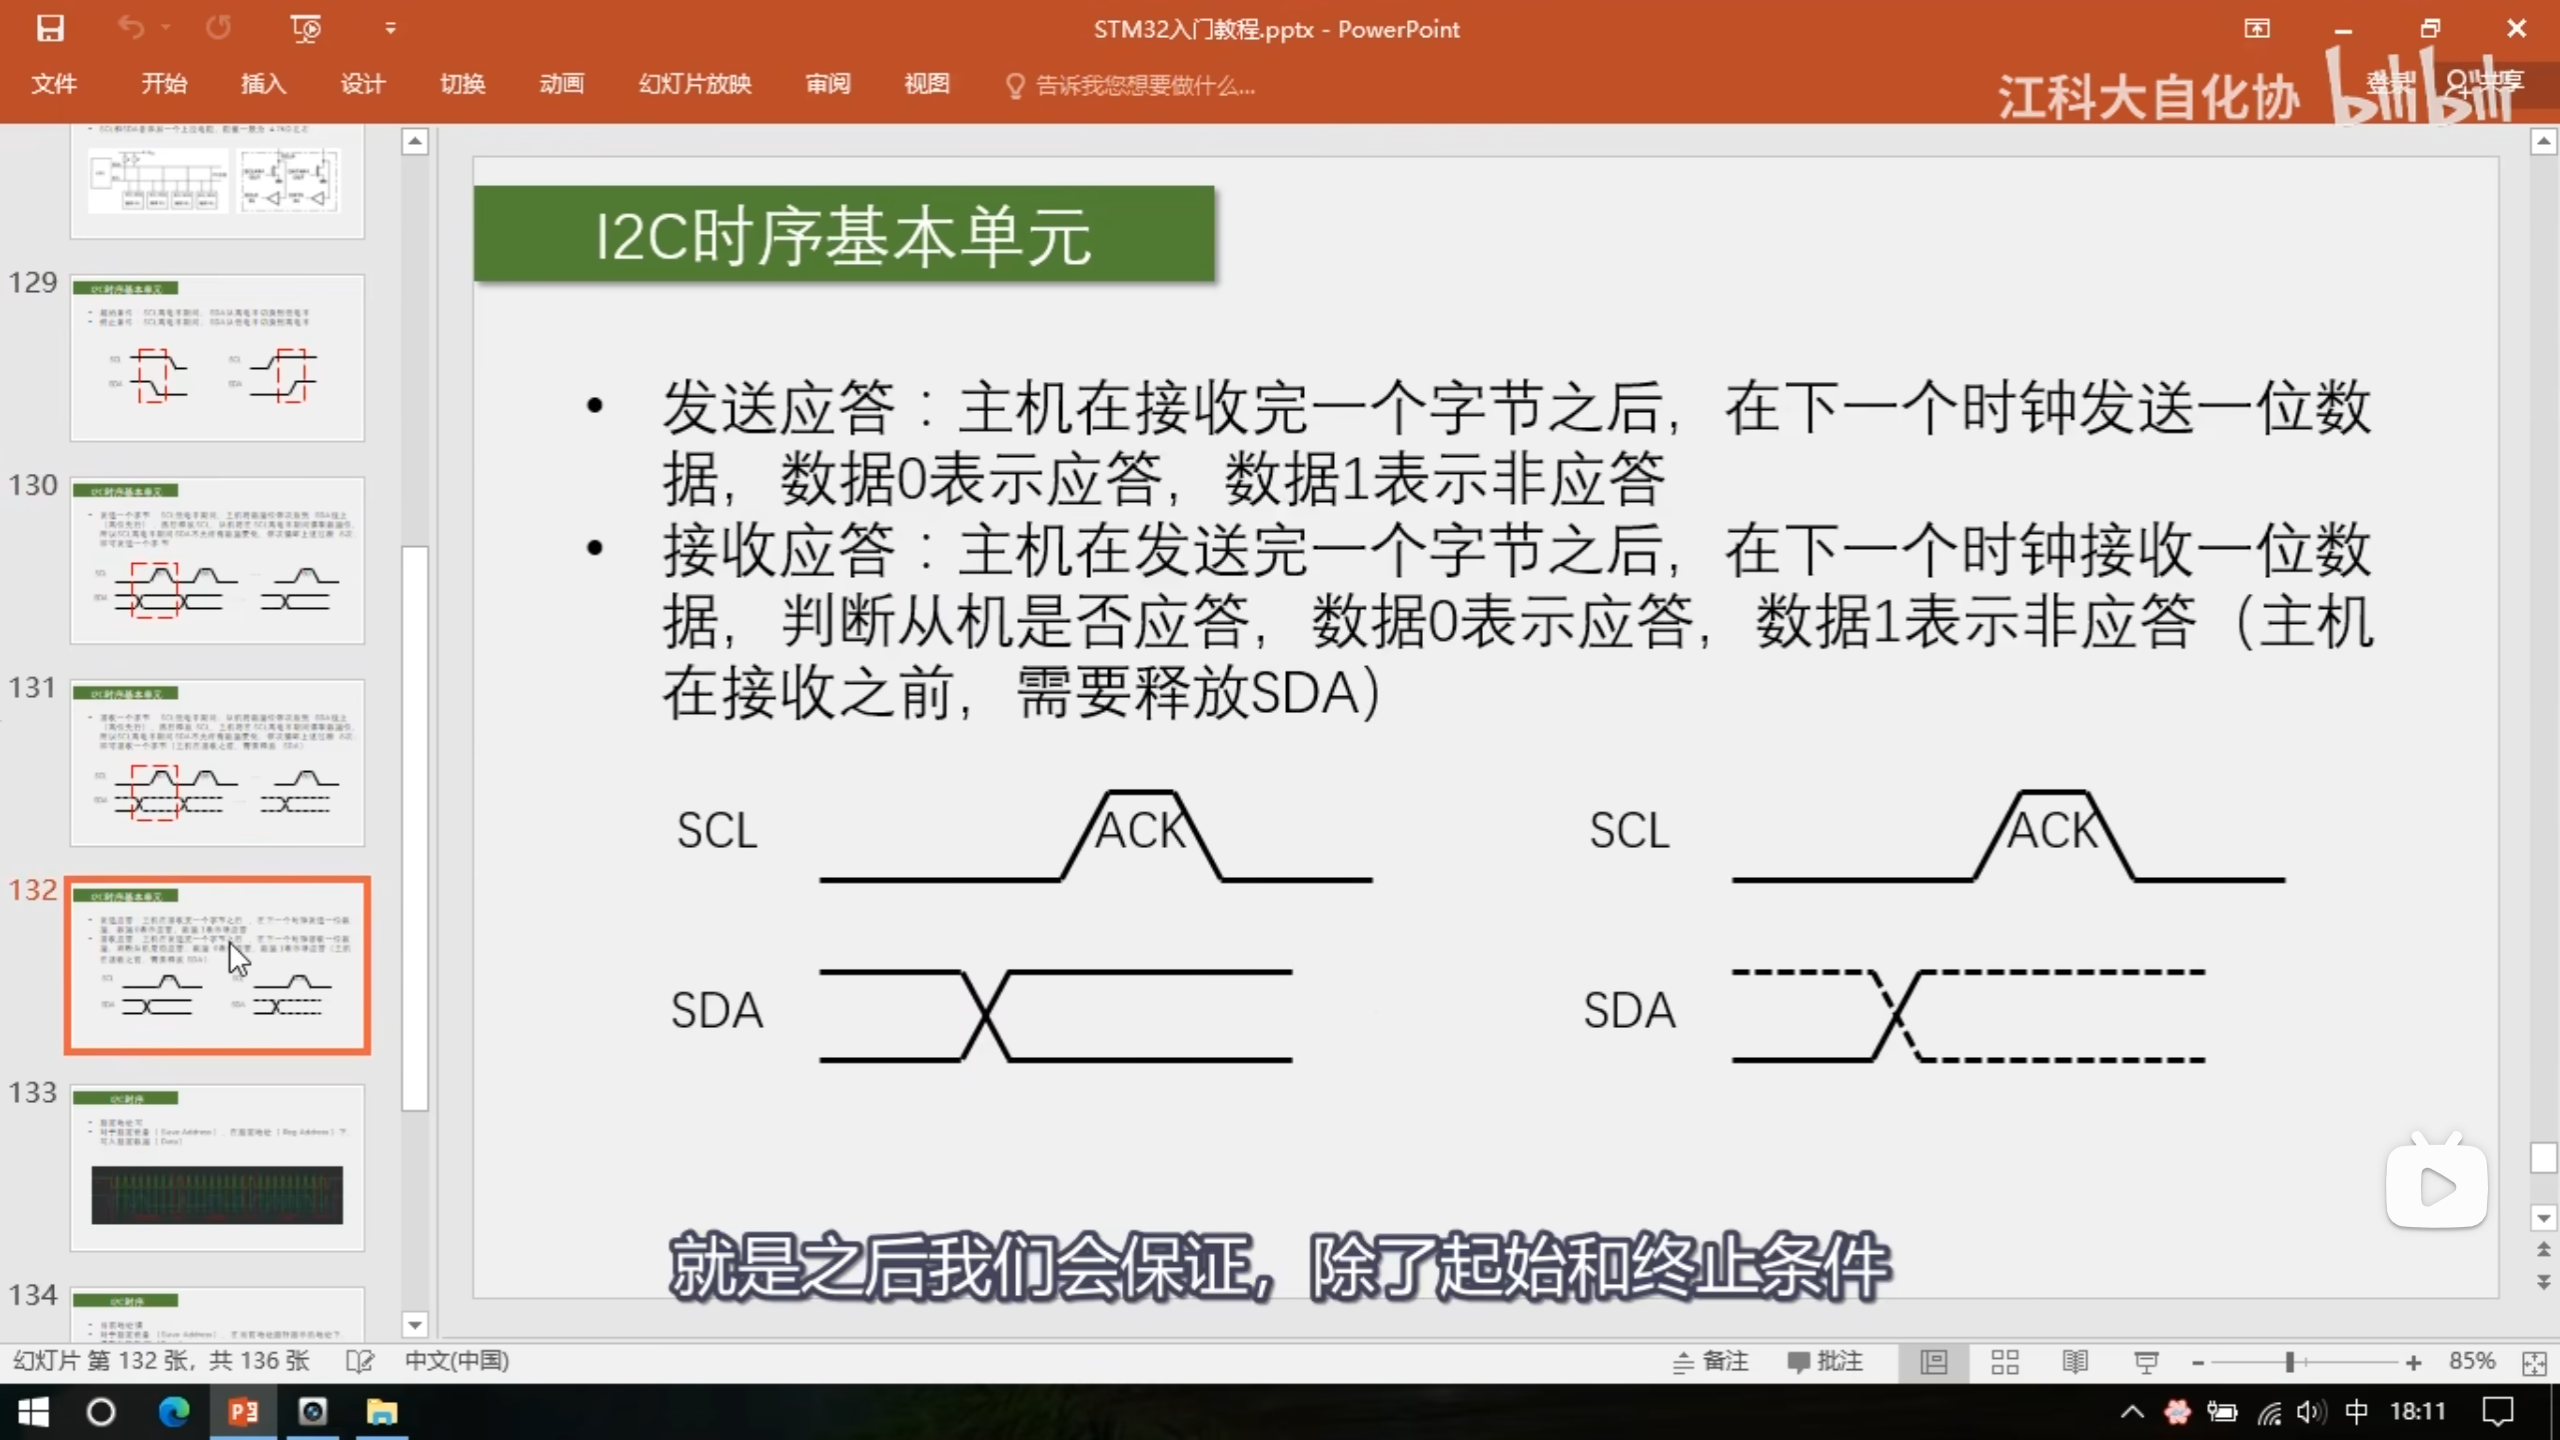Select slide 133 thumbnail

pos(217,1167)
